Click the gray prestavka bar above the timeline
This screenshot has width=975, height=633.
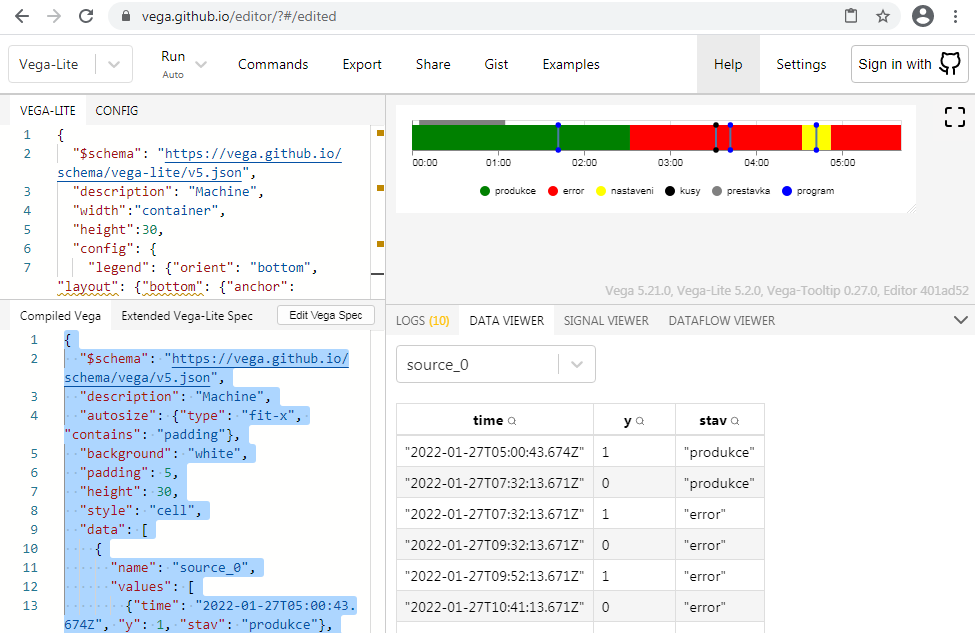[462, 122]
